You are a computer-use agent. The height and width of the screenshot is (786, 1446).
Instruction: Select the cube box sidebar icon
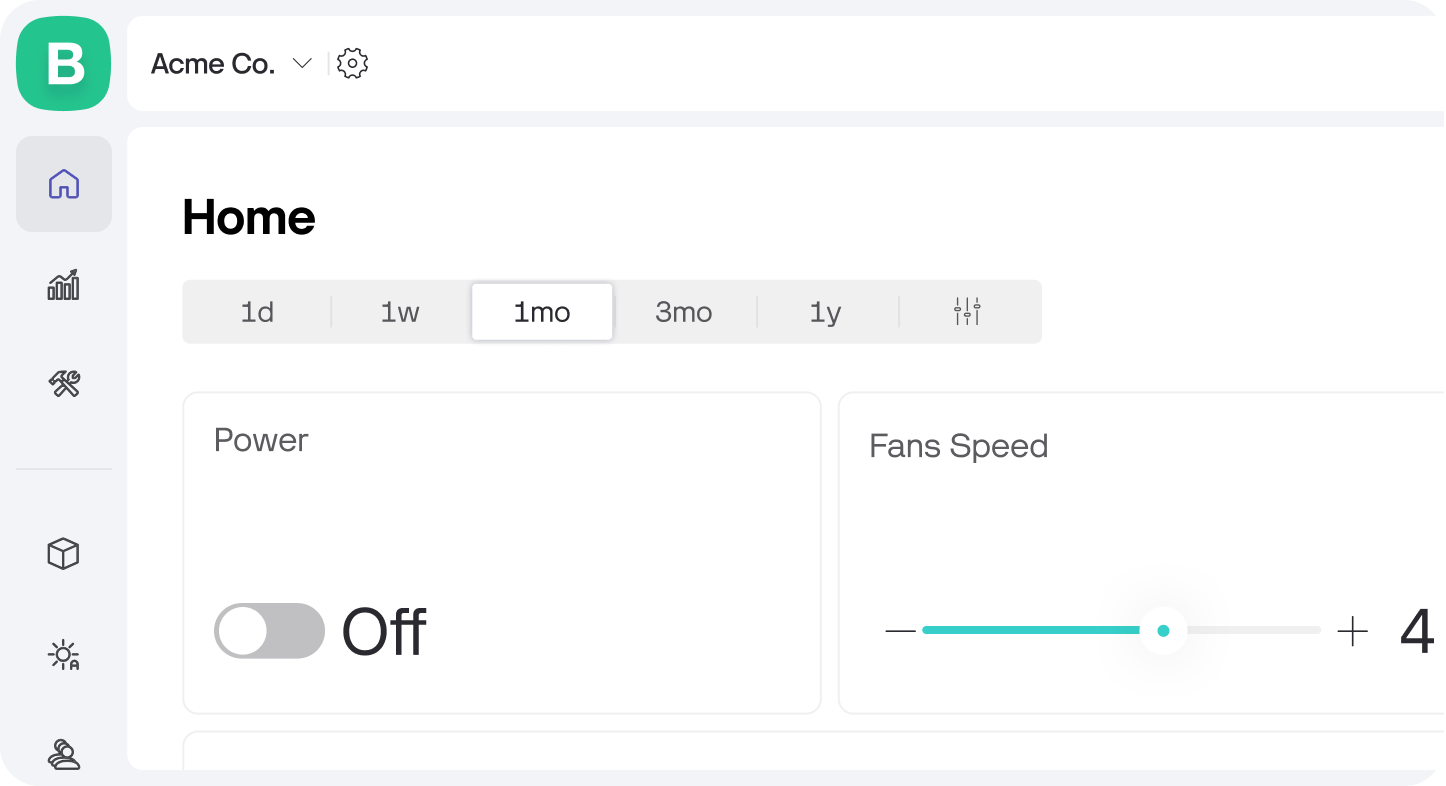(64, 553)
